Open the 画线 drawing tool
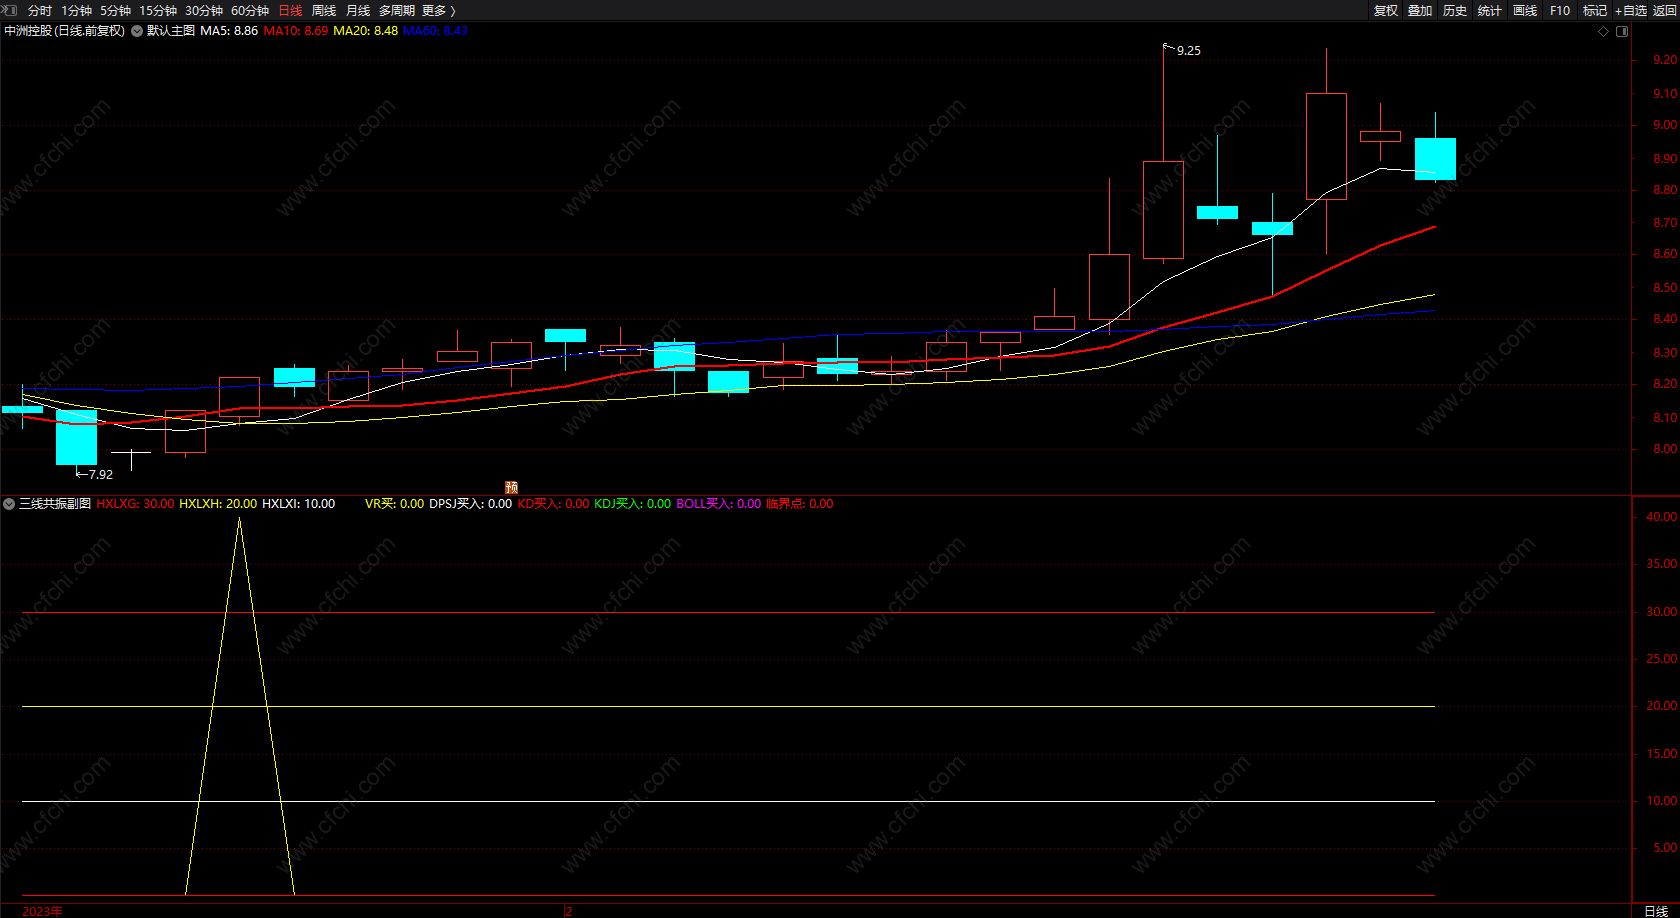 point(1525,10)
